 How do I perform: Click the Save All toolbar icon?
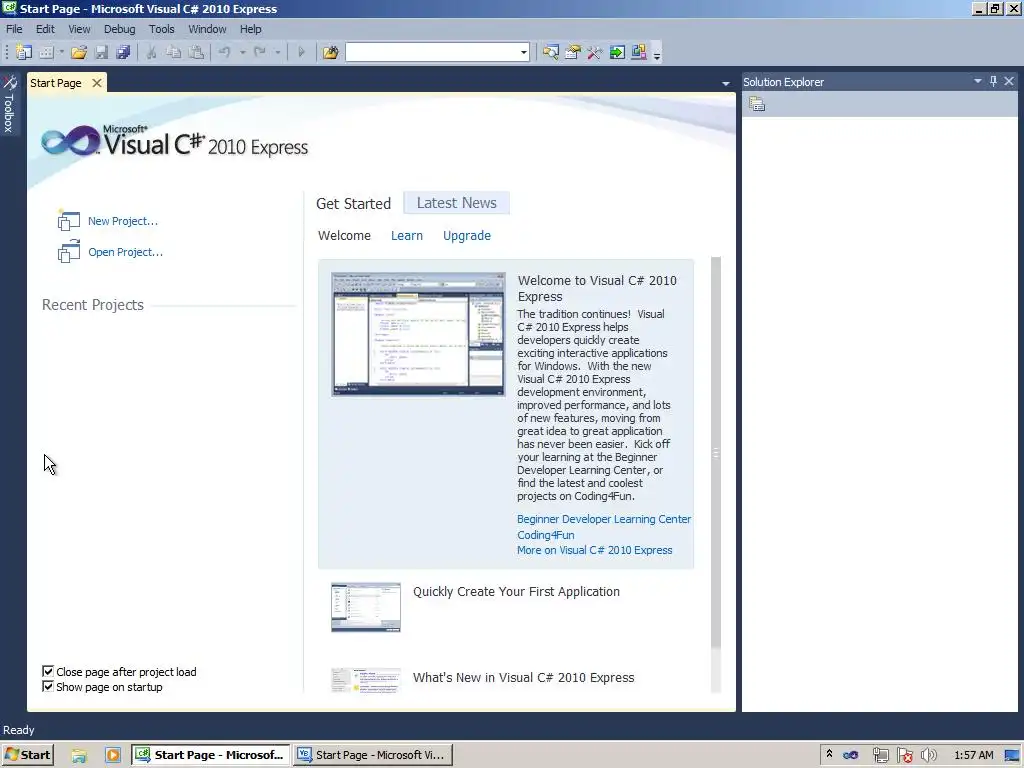point(123,52)
